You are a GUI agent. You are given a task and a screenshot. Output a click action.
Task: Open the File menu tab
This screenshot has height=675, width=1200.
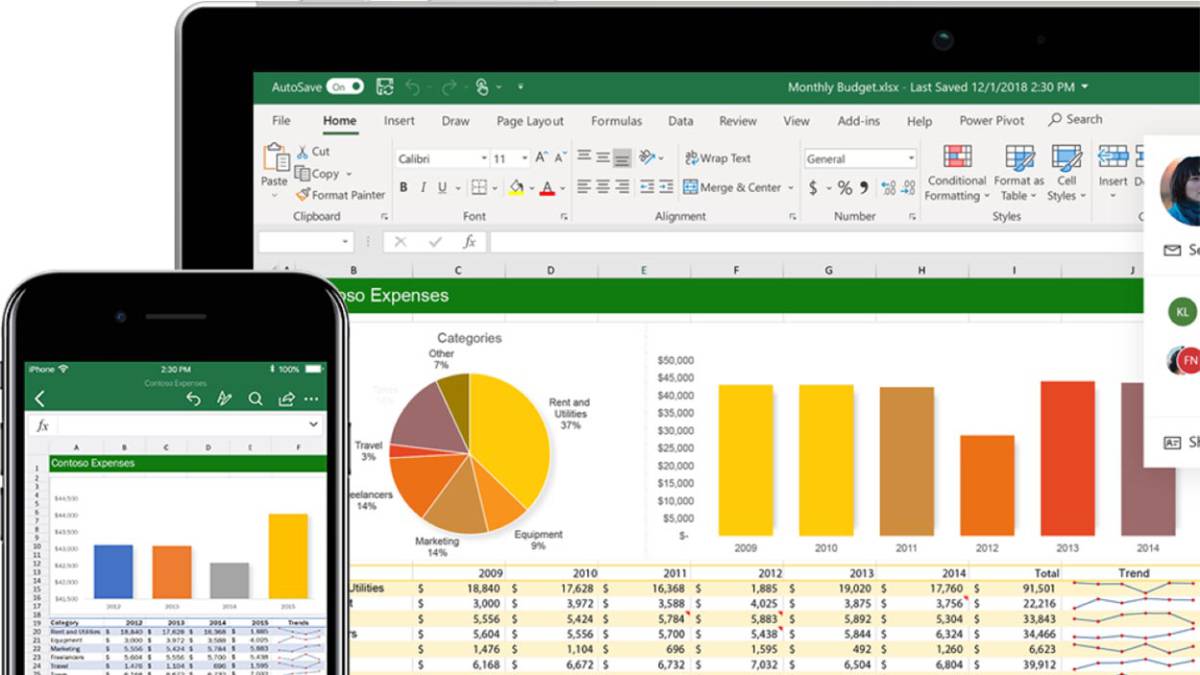pos(281,121)
